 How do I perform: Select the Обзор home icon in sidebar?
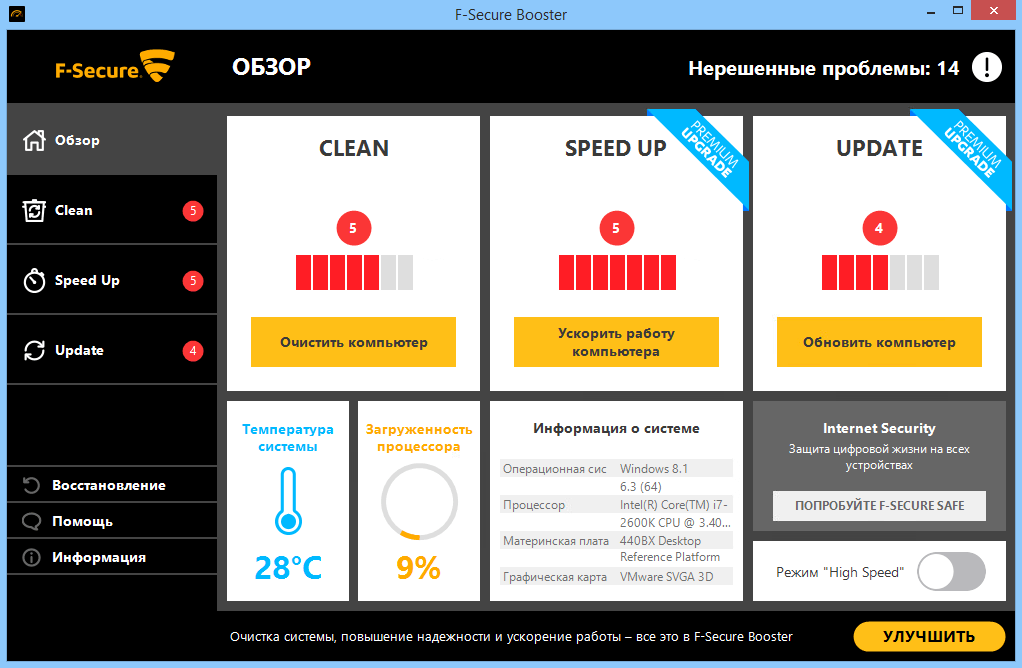click(x=34, y=140)
